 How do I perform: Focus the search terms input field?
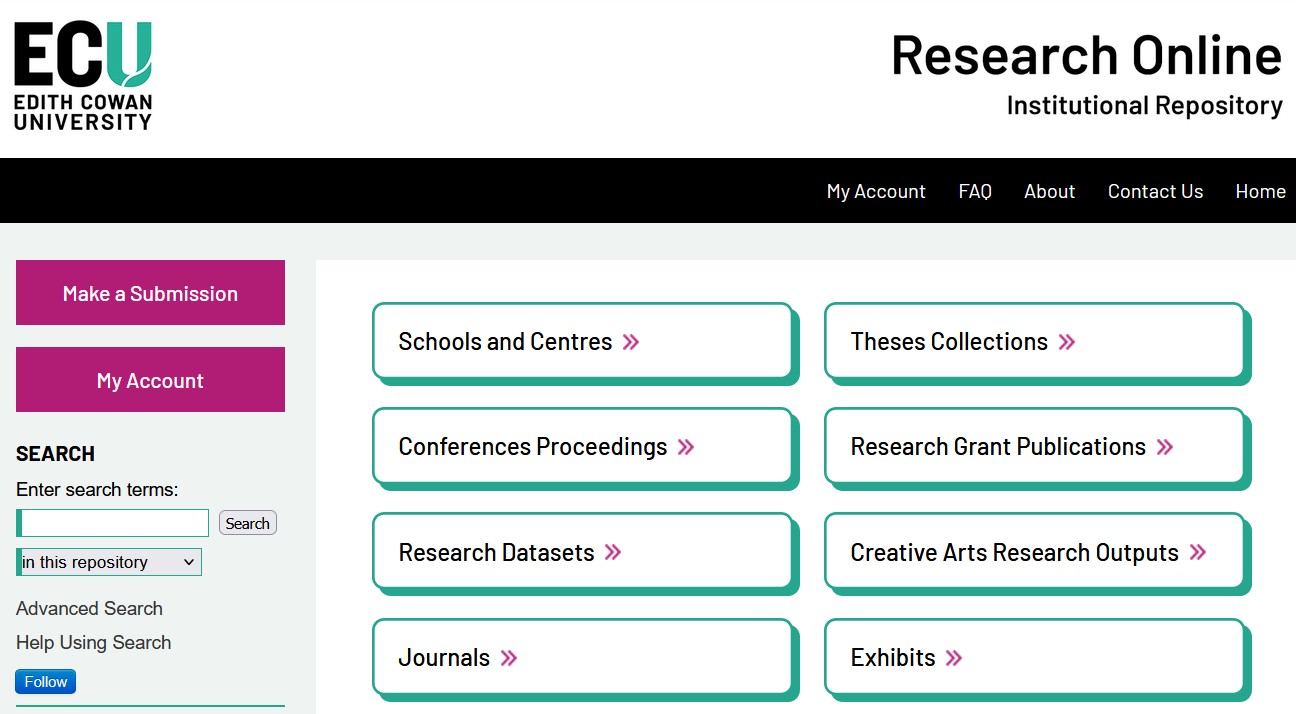(114, 523)
